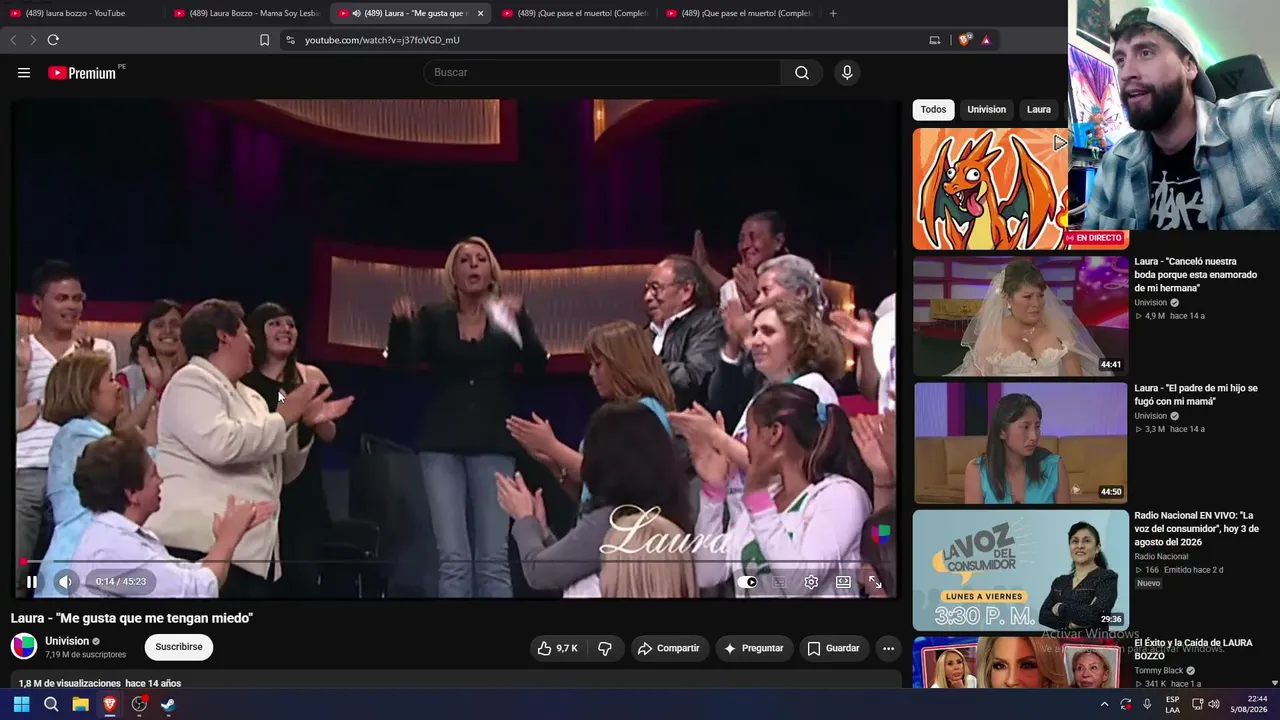
Task: Open Brave browser taskbar icon
Action: click(x=110, y=704)
